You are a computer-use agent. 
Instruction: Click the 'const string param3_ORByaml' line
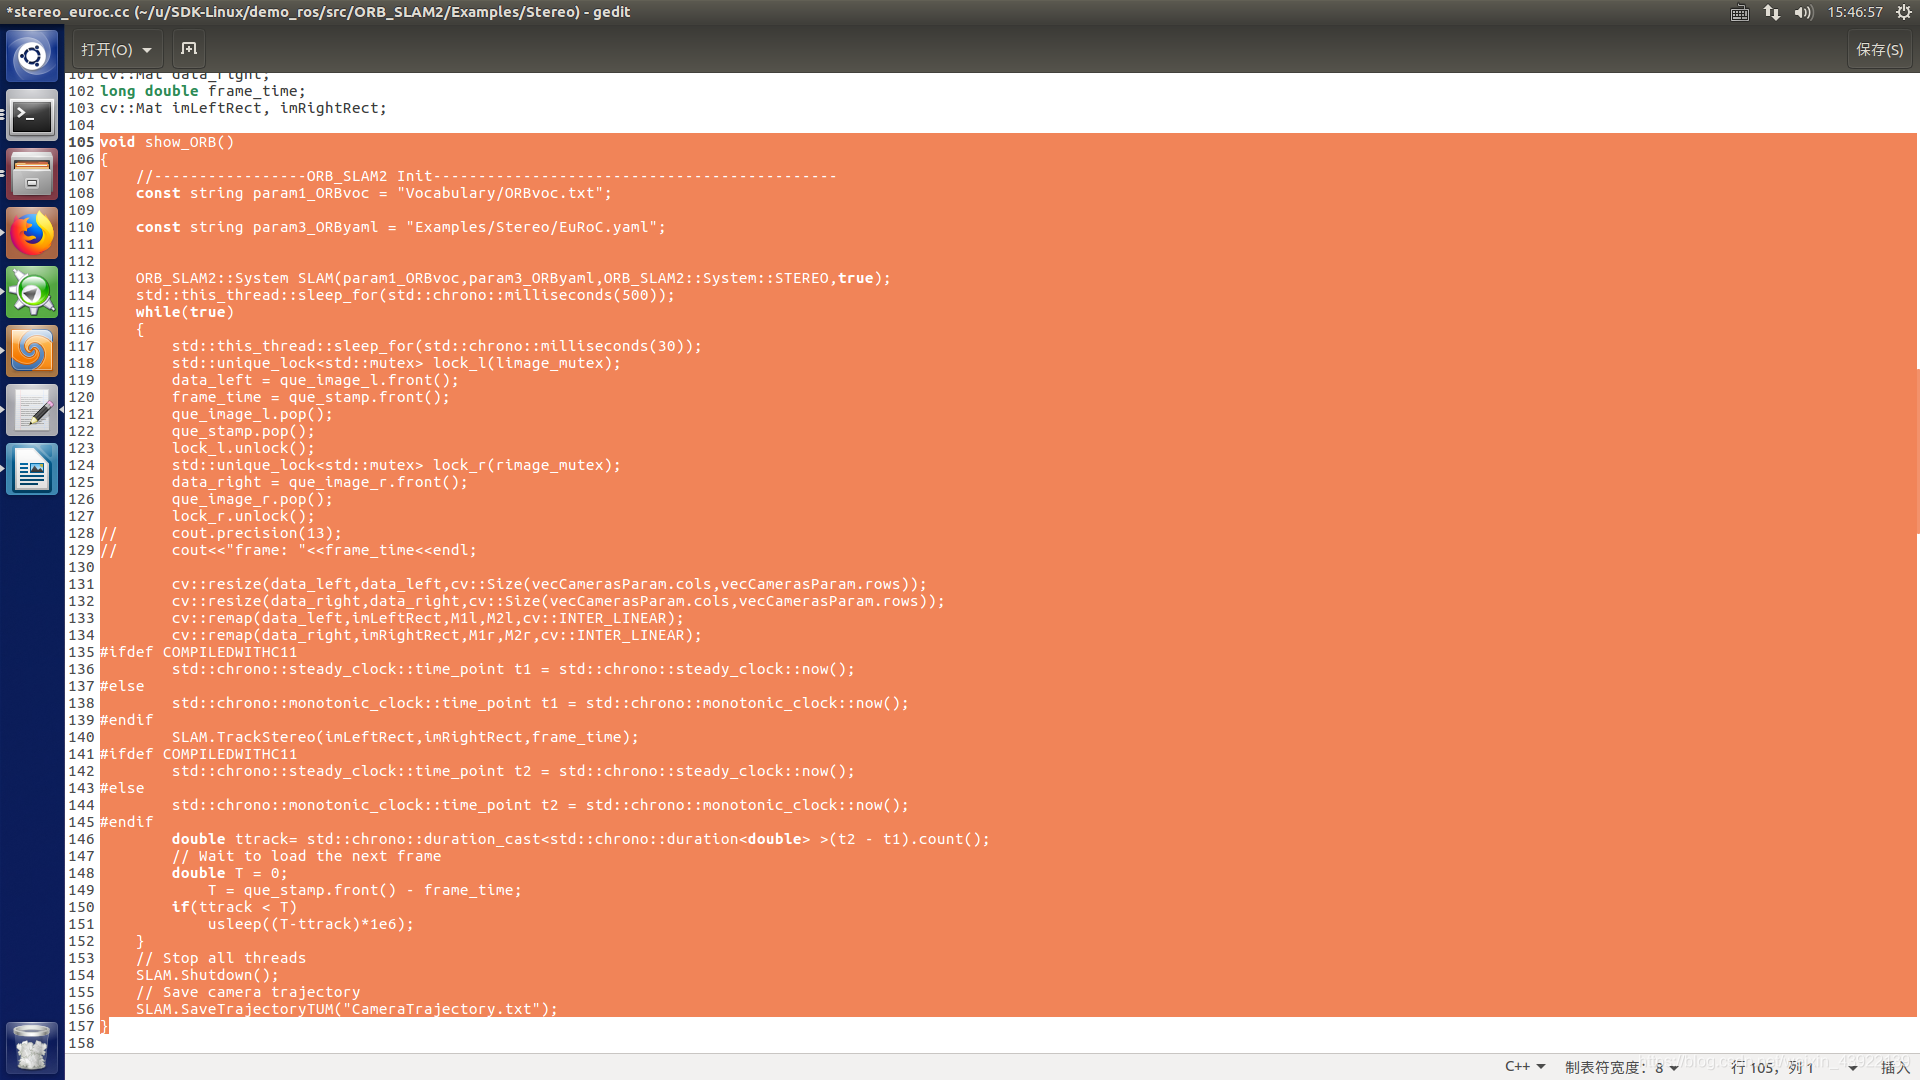[x=401, y=227]
